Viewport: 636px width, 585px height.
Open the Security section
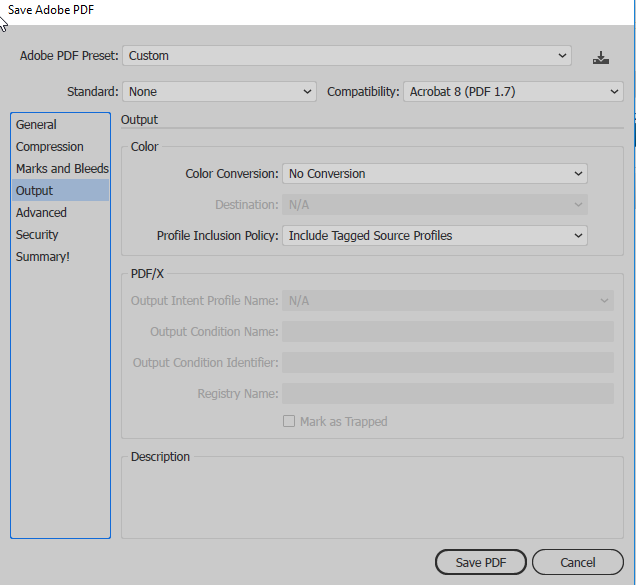click(x=60, y=234)
